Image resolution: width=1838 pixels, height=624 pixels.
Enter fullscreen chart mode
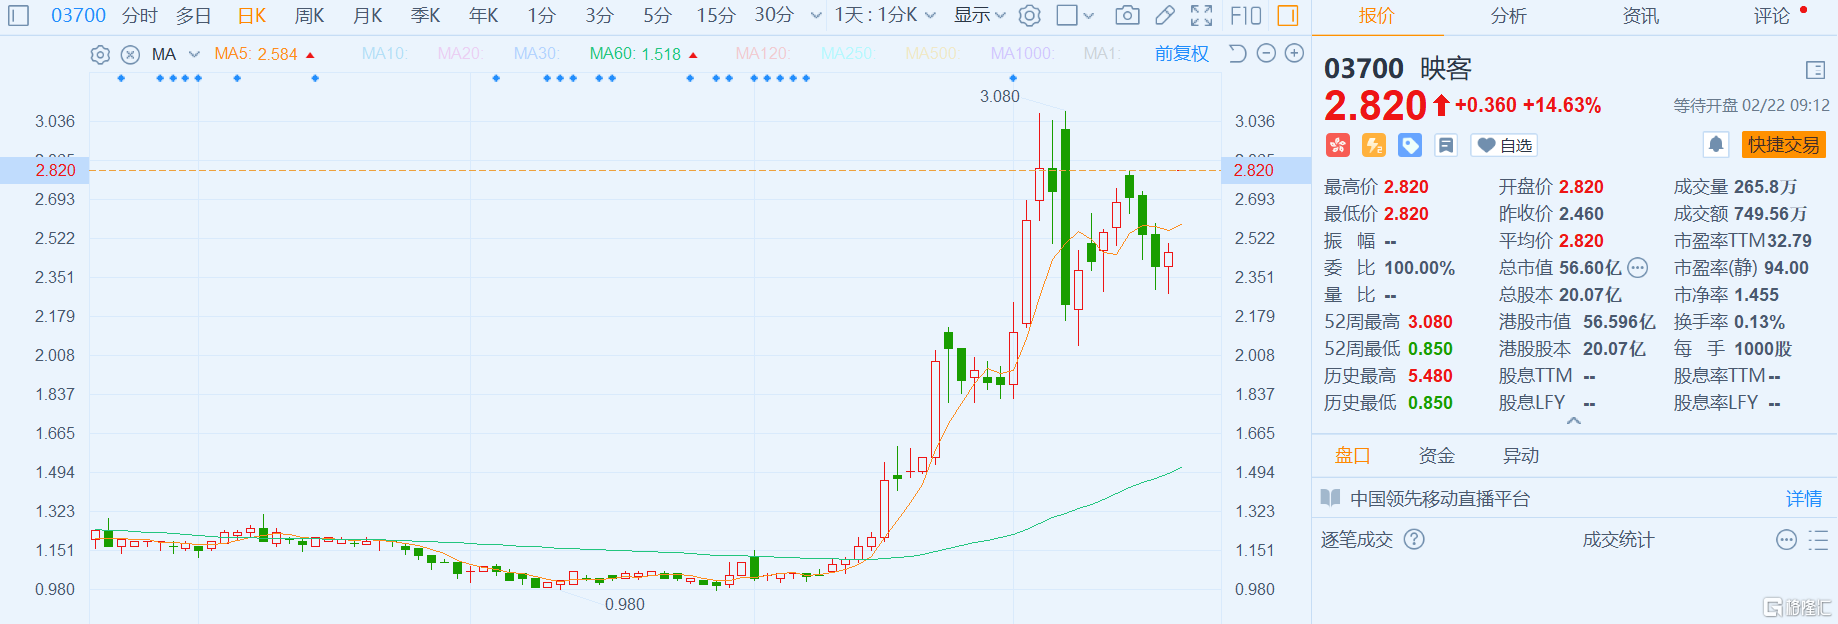[x=1201, y=15]
